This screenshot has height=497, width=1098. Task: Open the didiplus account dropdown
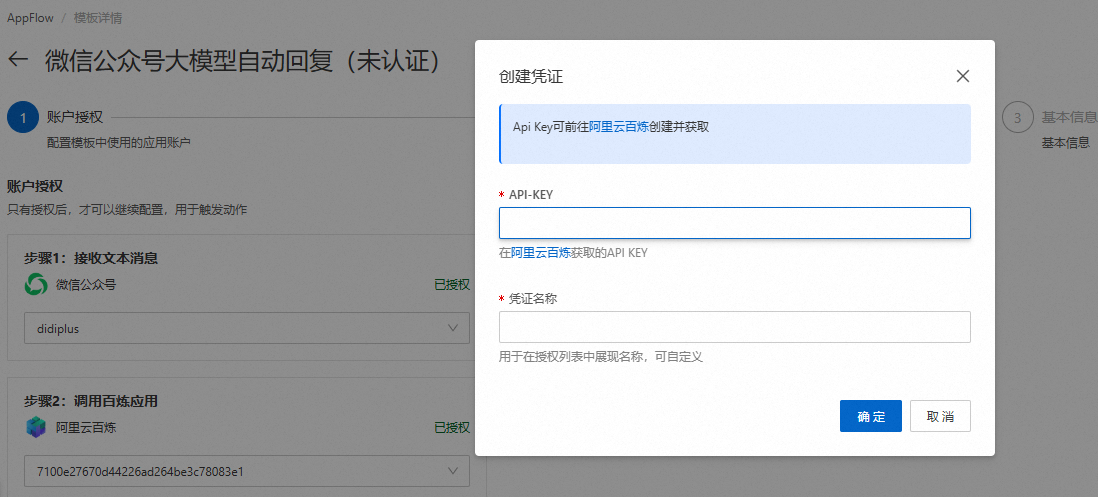(x=246, y=328)
